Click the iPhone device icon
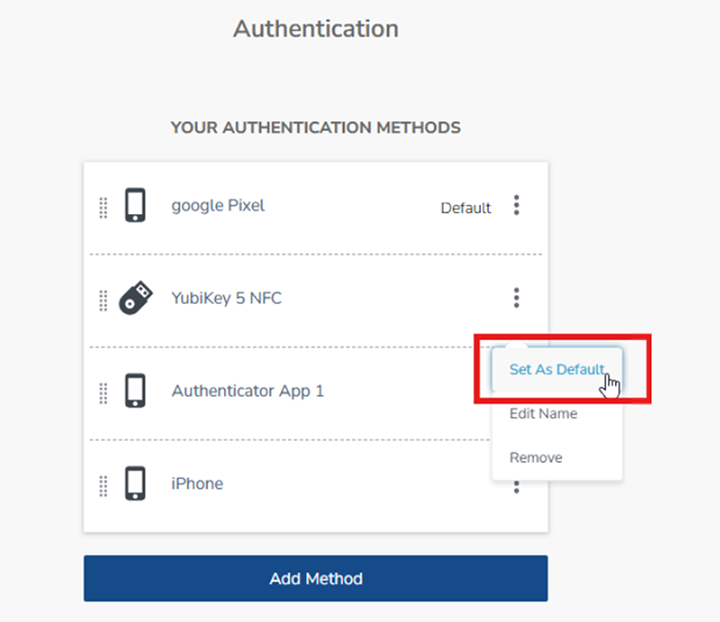The height and width of the screenshot is (622, 720). (x=135, y=484)
